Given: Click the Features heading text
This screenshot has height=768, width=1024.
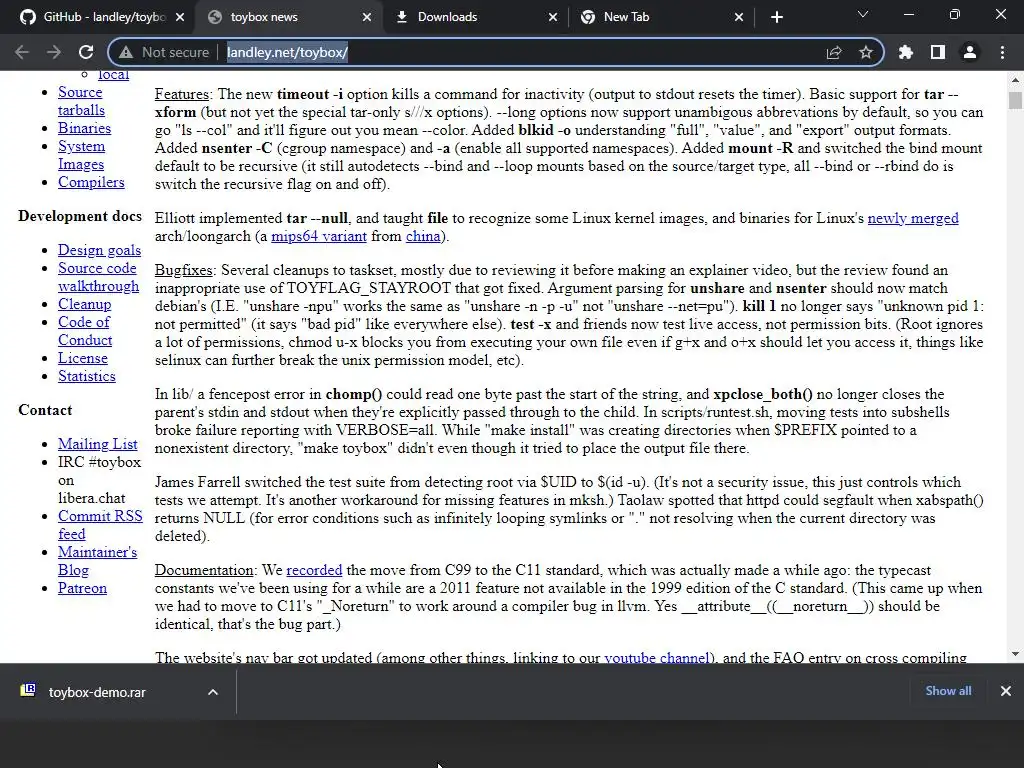Looking at the screenshot, I should tap(182, 94).
